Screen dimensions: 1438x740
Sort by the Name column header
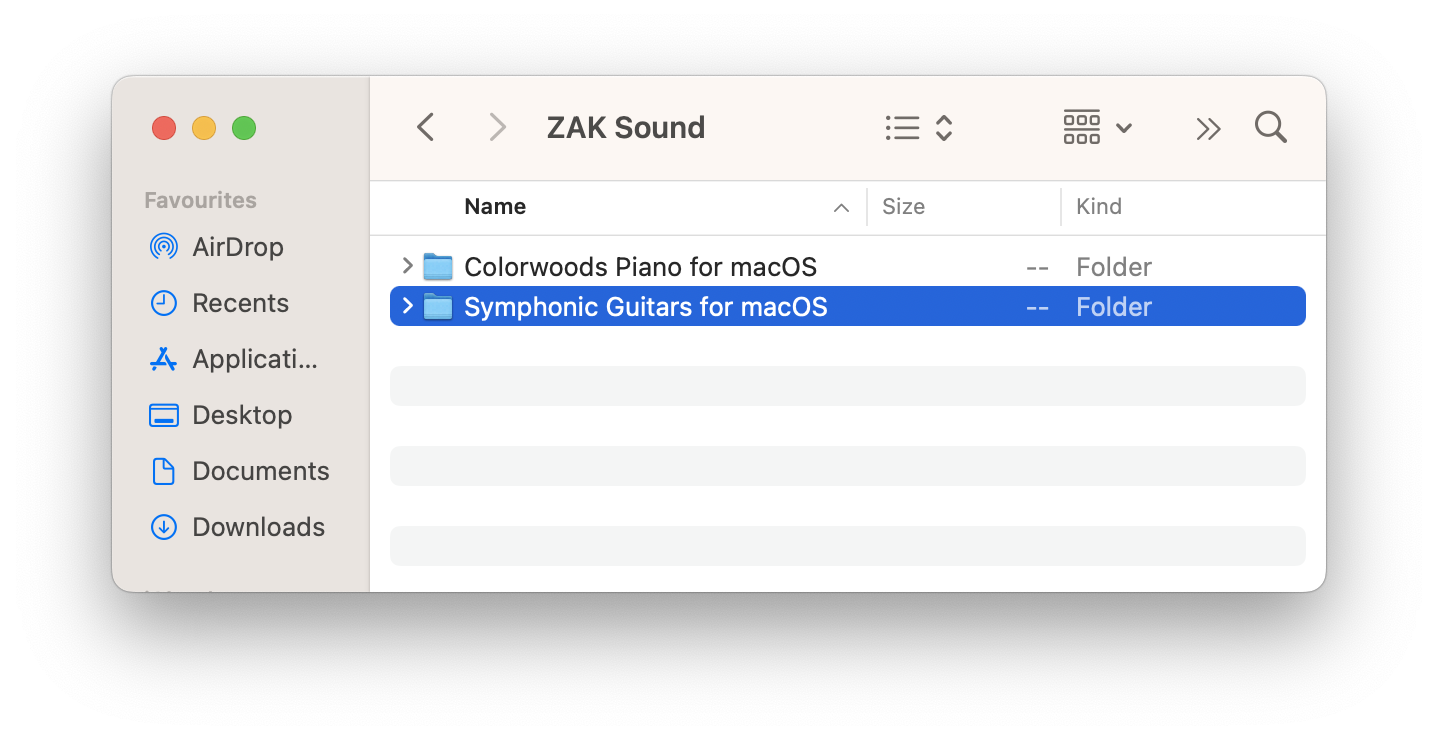[x=495, y=207]
